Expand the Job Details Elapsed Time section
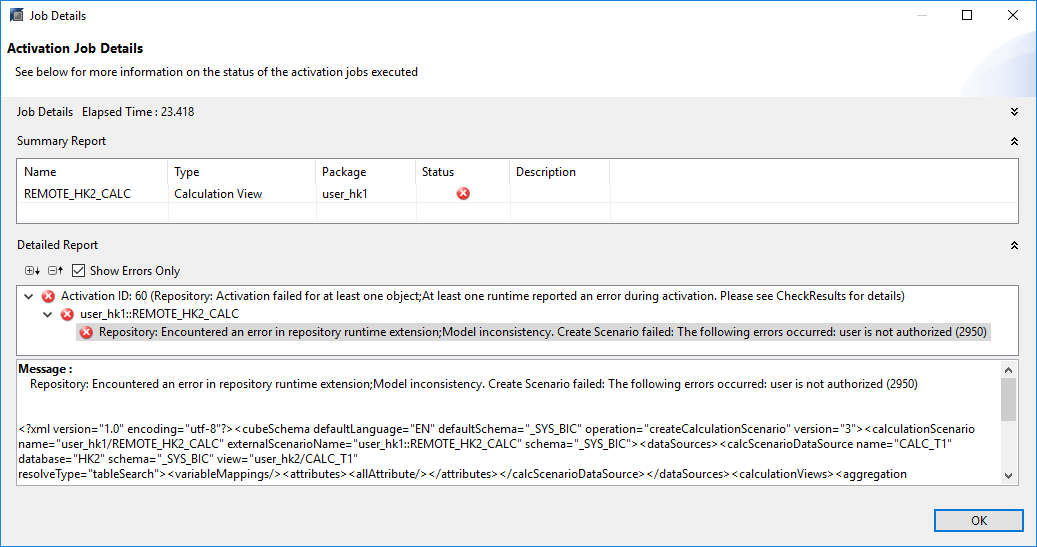Viewport: 1037px width, 547px height. click(1014, 112)
